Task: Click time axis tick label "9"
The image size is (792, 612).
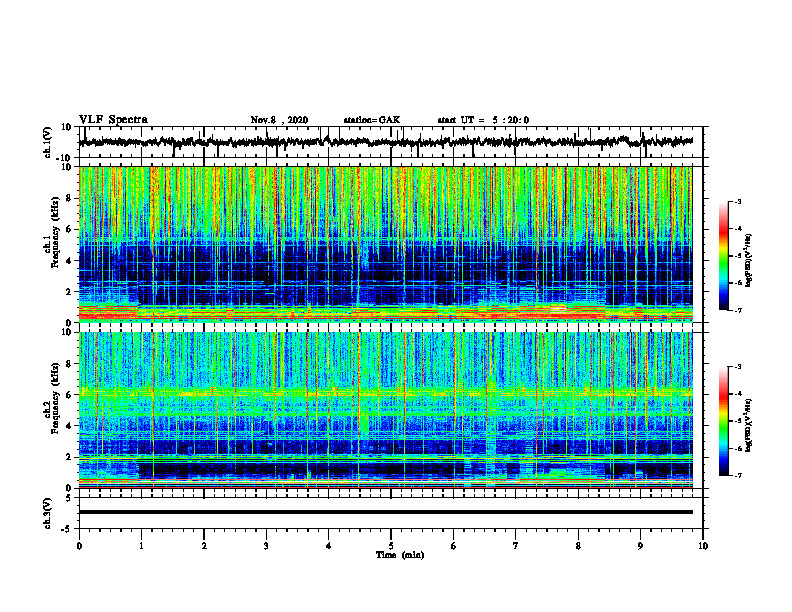Action: [x=640, y=546]
